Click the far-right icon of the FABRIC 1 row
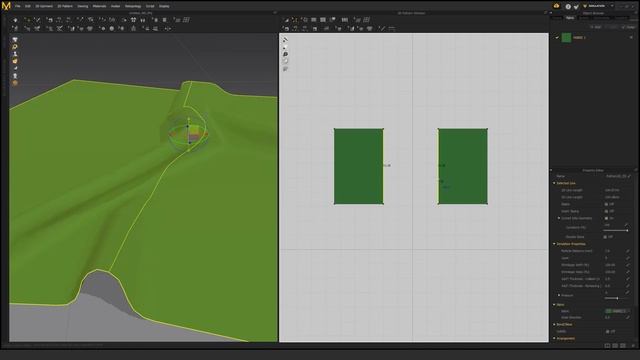This screenshot has width=640, height=360. click(631, 38)
